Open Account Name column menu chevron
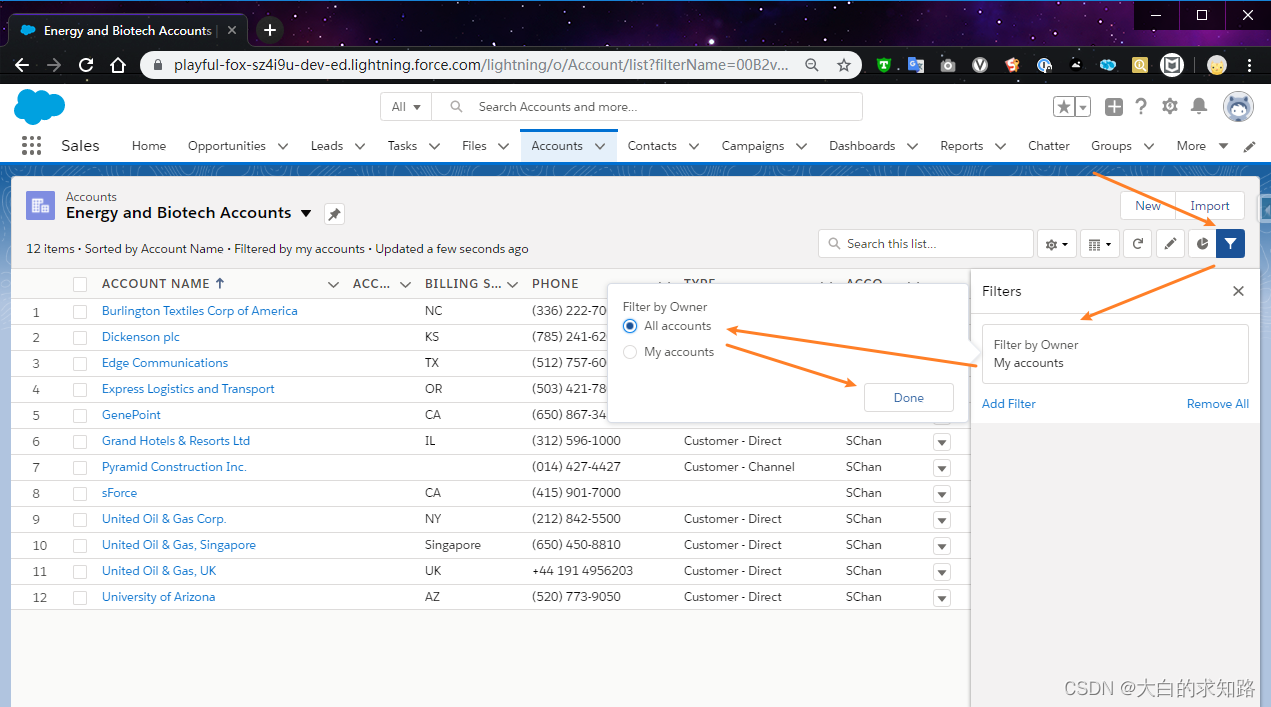This screenshot has width=1271, height=707. (x=333, y=284)
